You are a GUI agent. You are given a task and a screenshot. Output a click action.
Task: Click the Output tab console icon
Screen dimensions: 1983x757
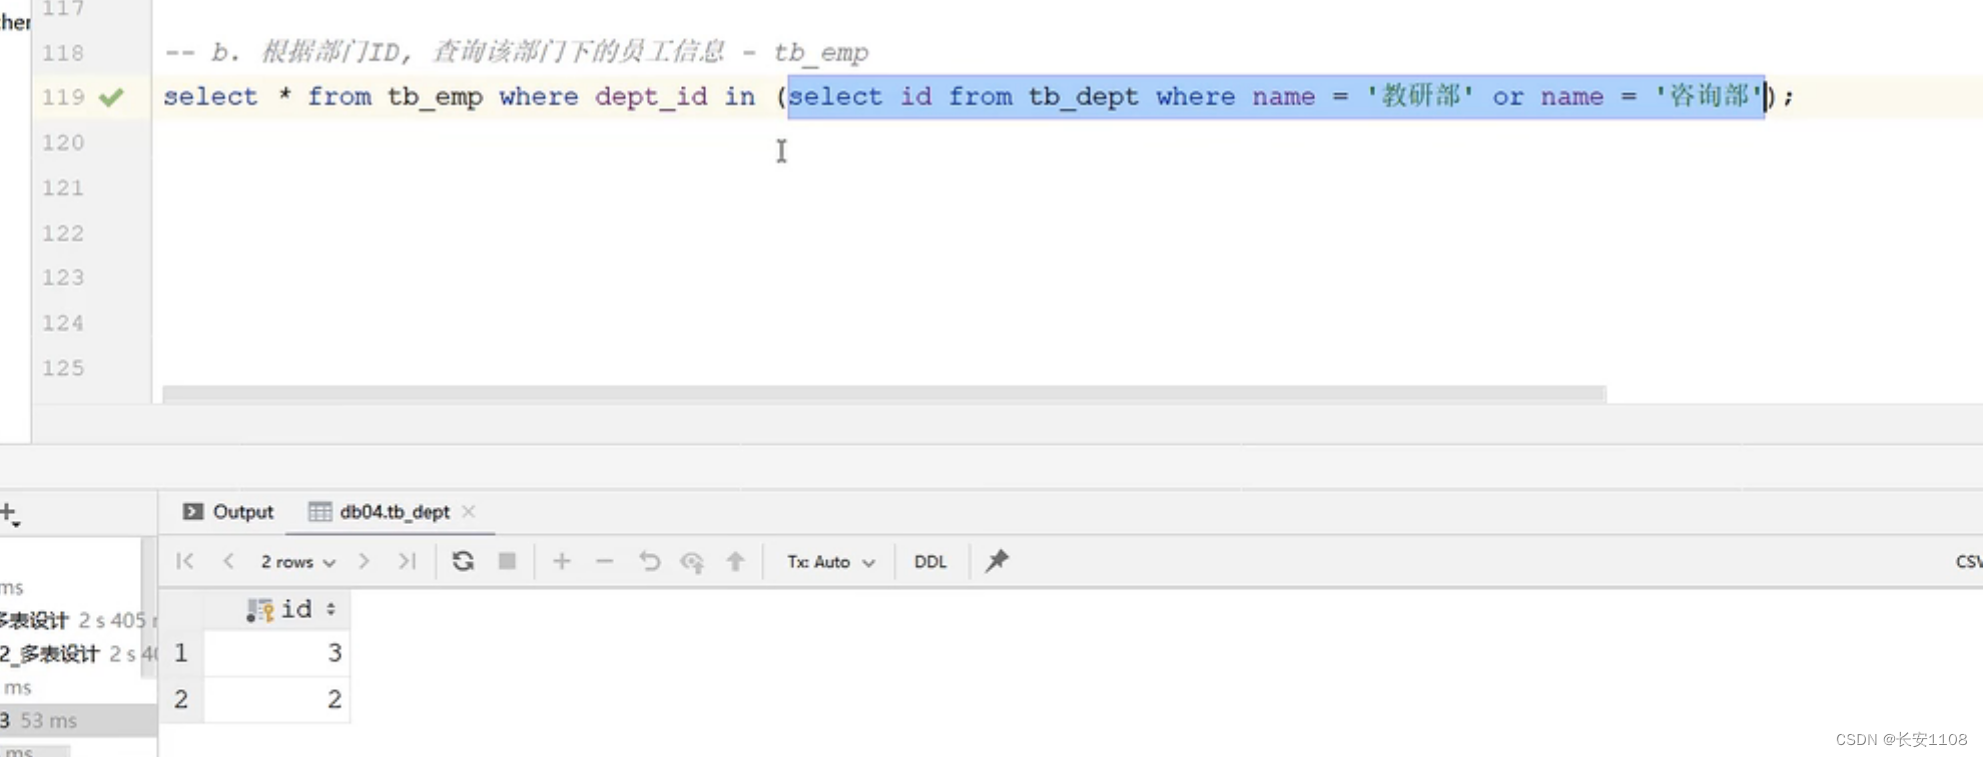coord(193,511)
